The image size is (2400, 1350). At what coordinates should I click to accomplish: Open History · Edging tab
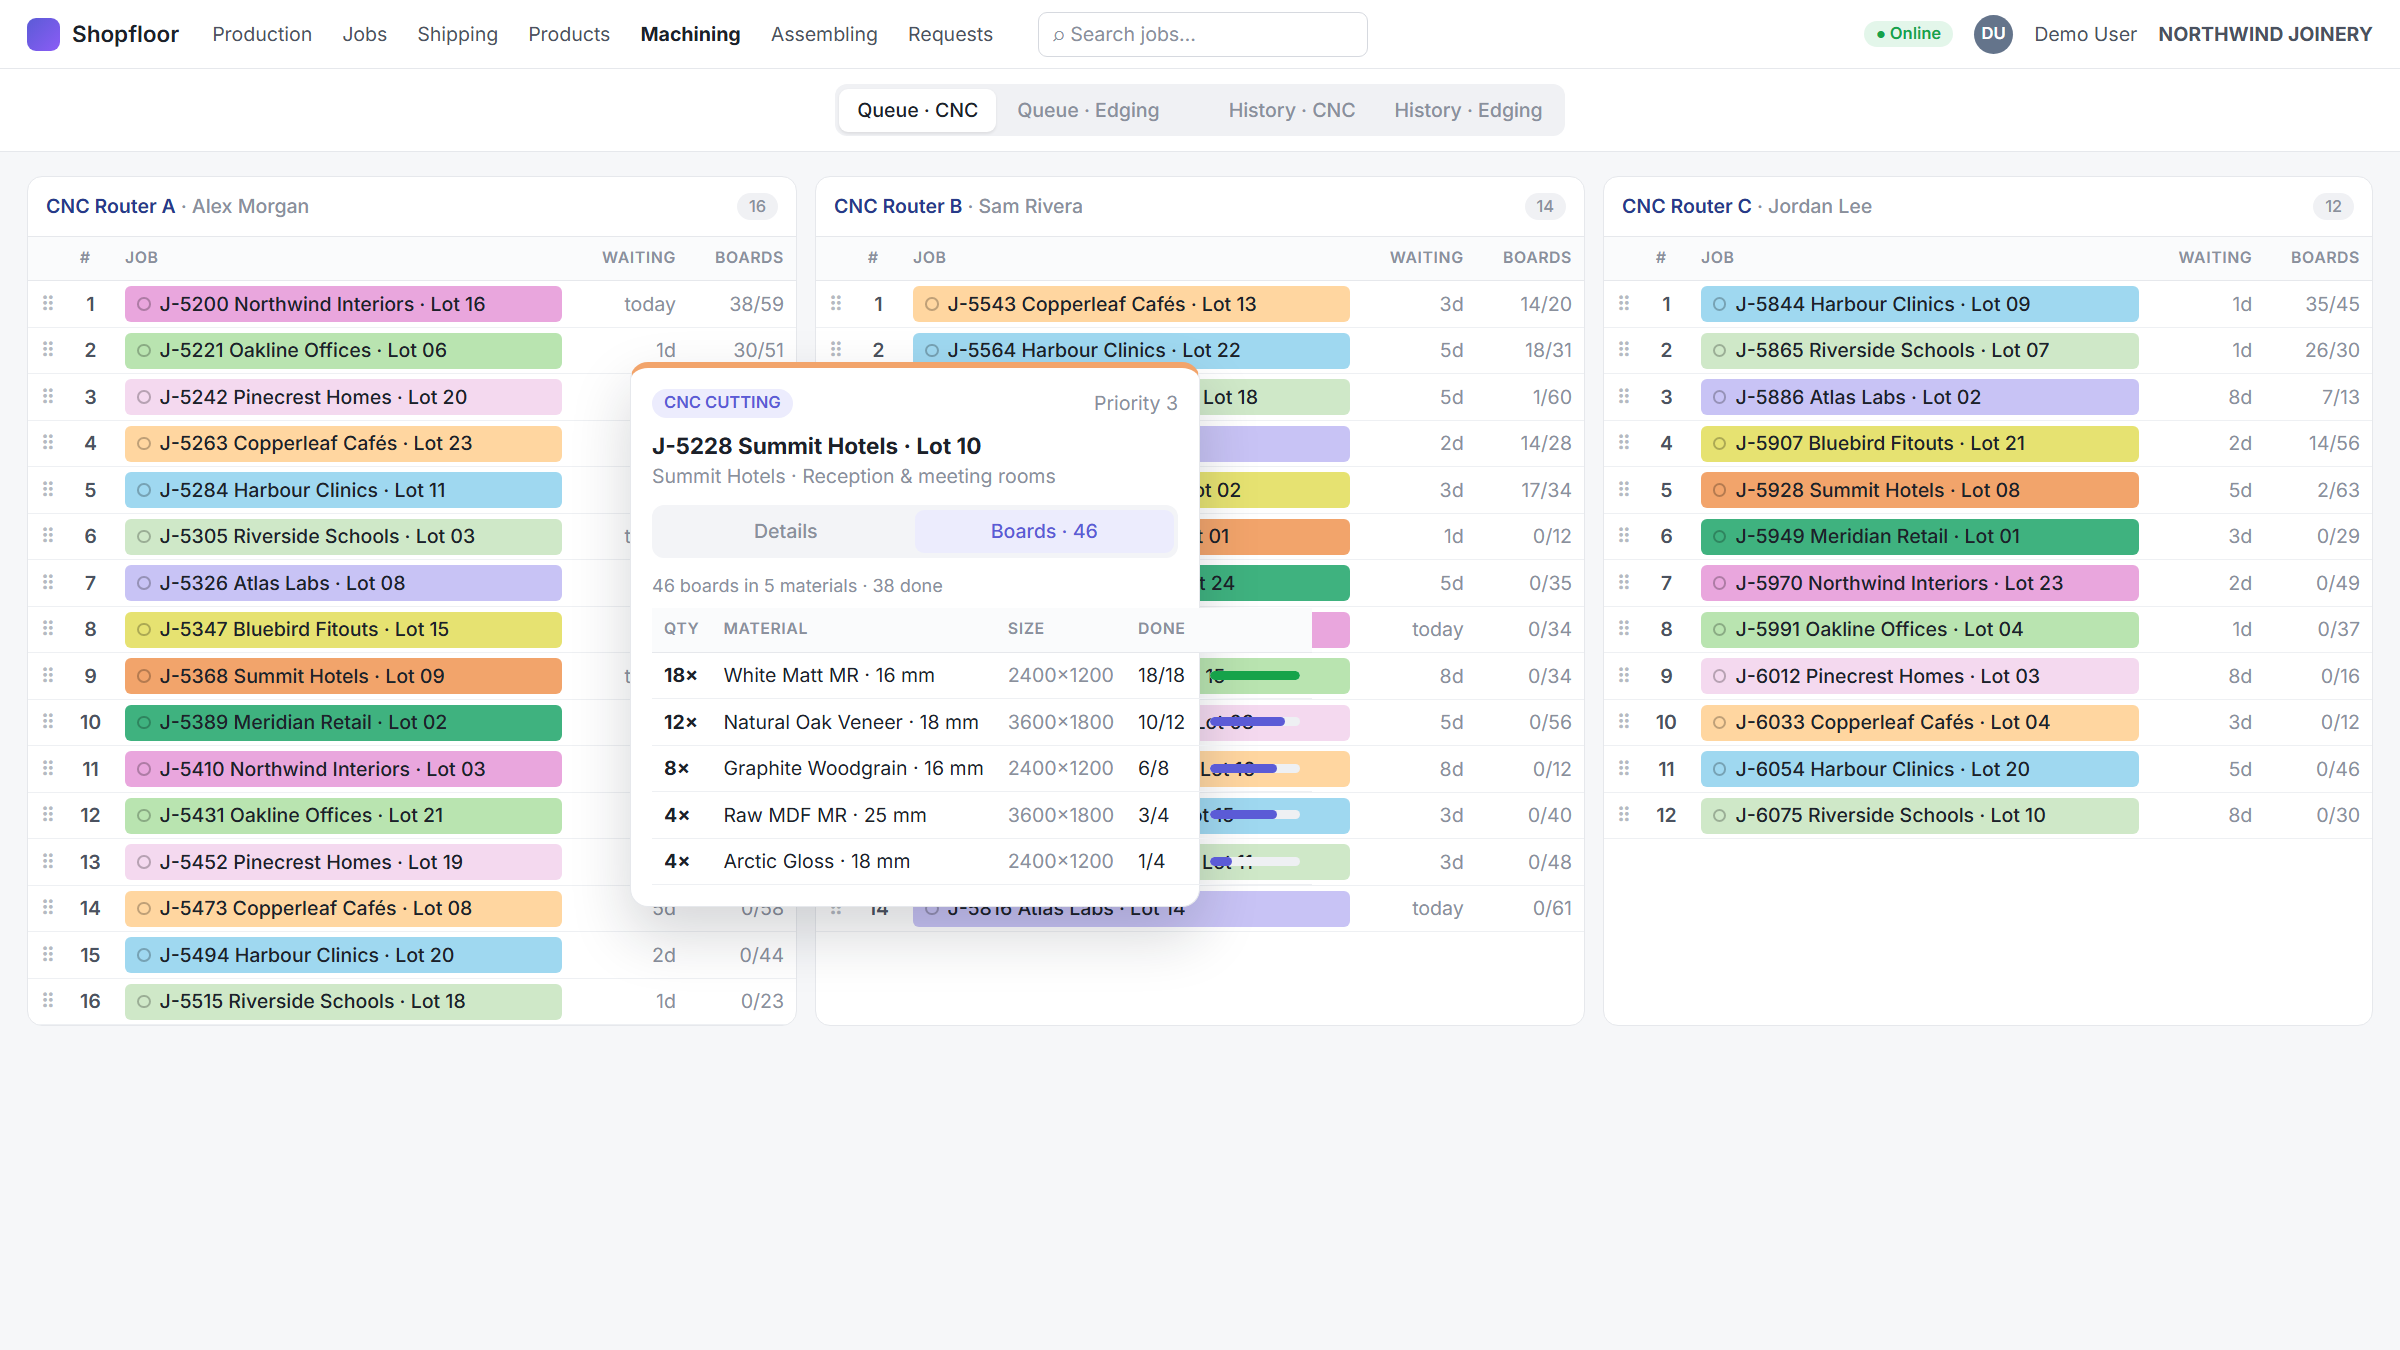(1468, 110)
